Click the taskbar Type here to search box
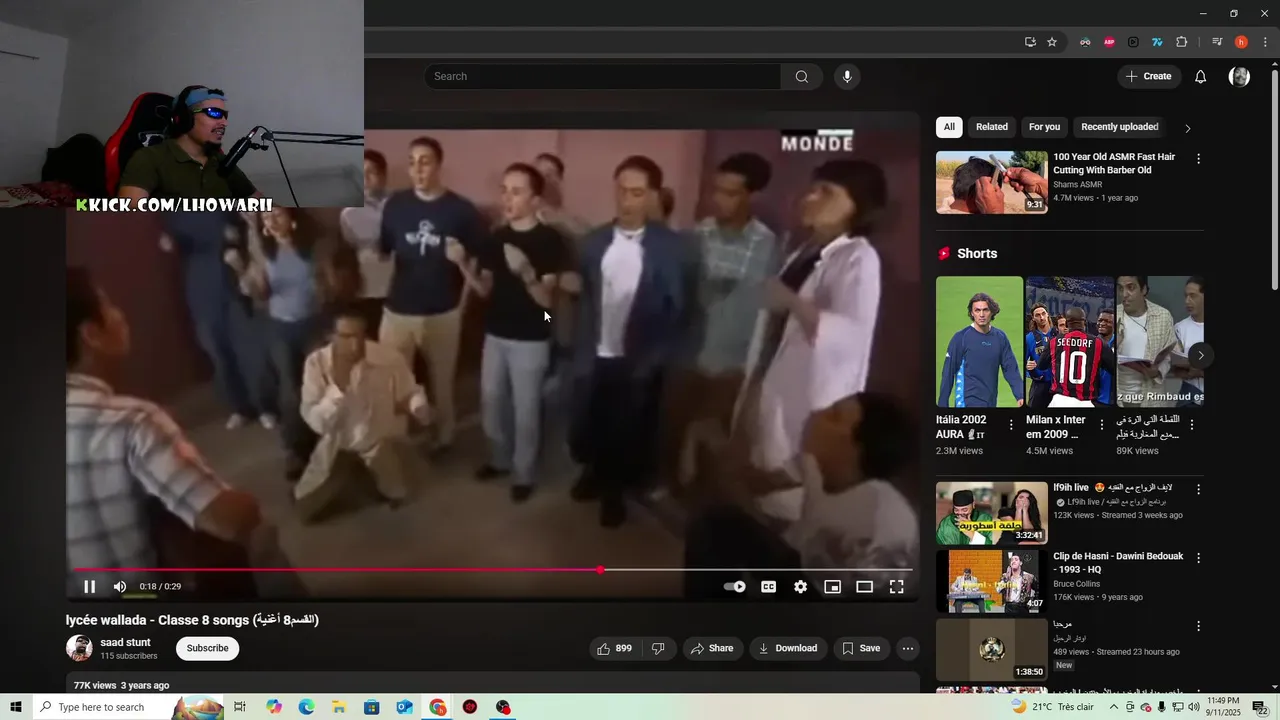This screenshot has width=1280, height=720. pyautogui.click(x=128, y=707)
